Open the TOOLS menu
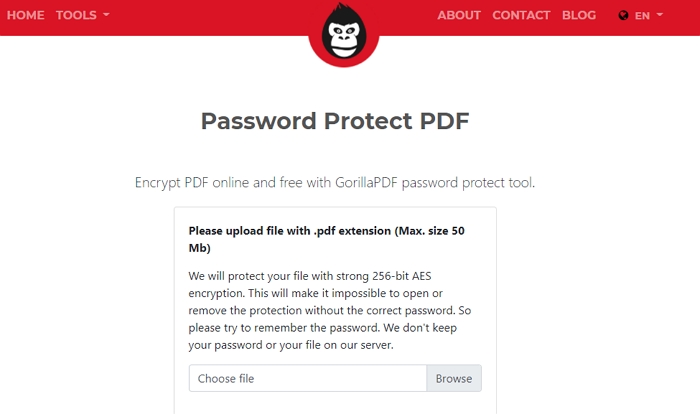The width and height of the screenshot is (700, 414). coord(76,15)
